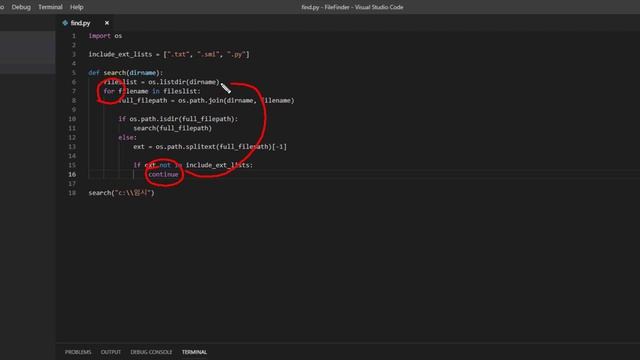Click line number 18 in the gutter

coord(72,193)
